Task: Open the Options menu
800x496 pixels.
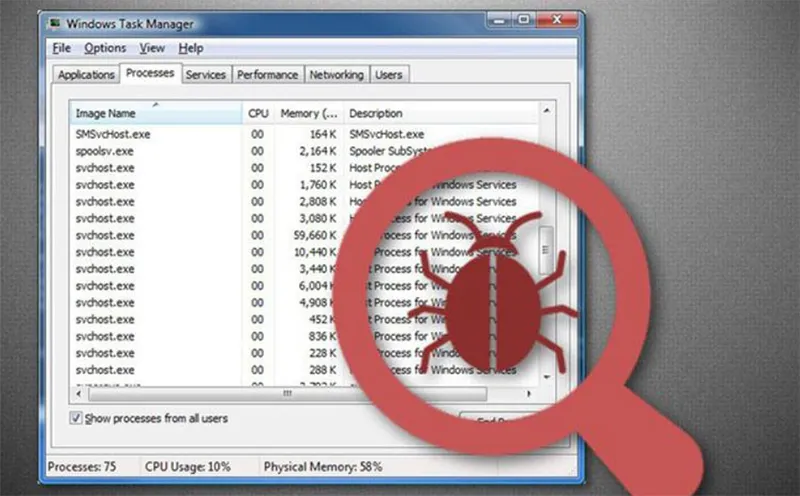Action: point(105,48)
